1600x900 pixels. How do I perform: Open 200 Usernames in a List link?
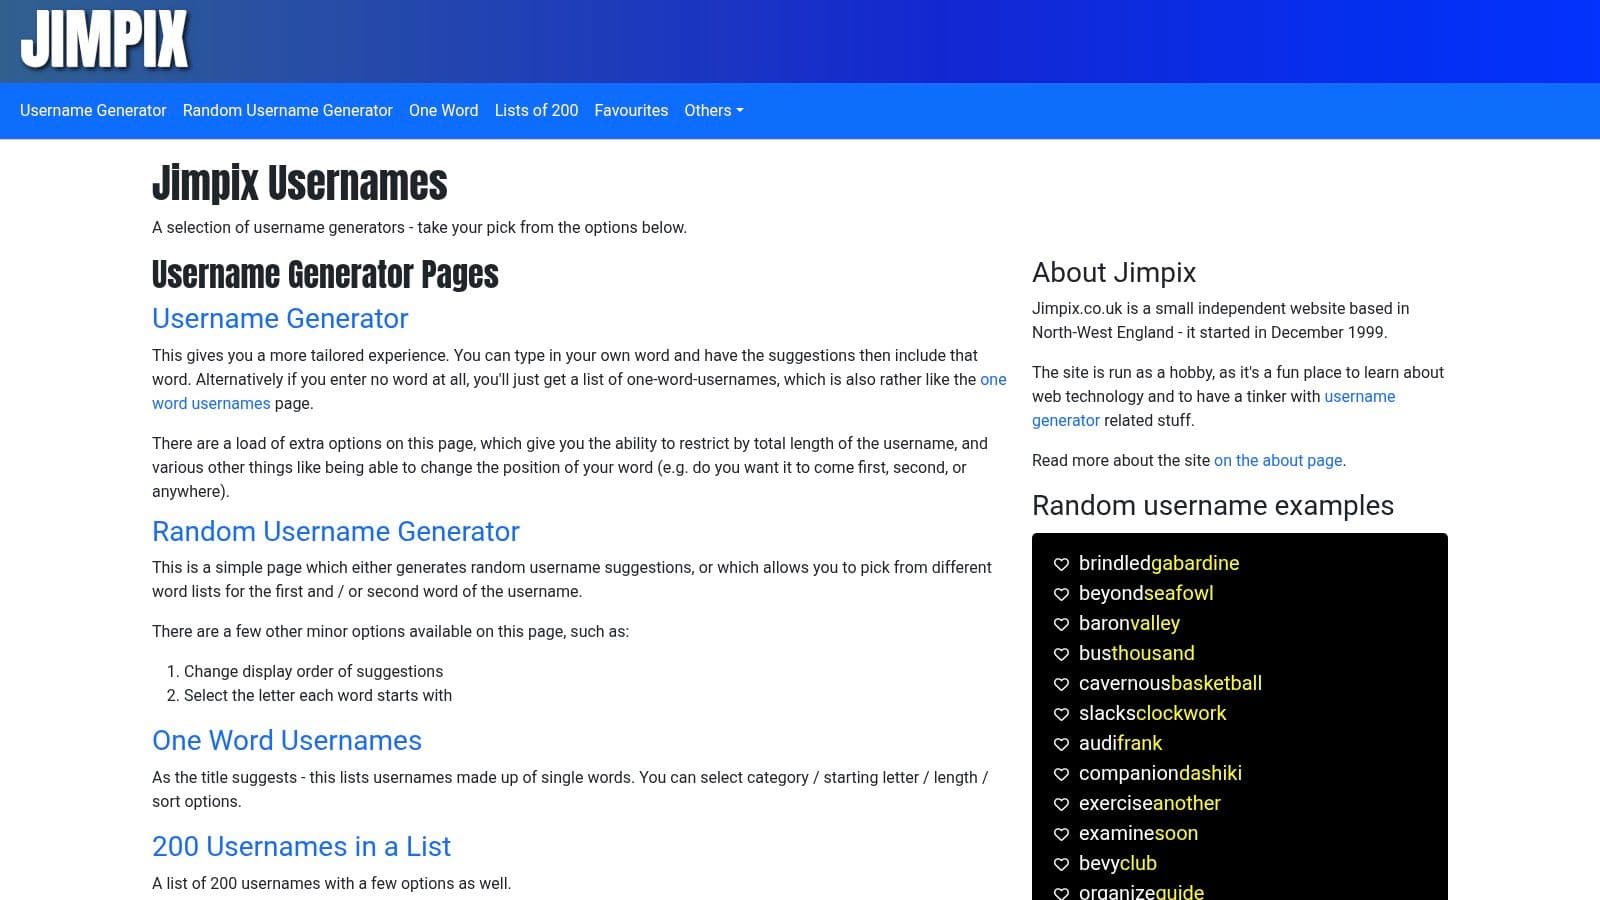pyautogui.click(x=301, y=846)
